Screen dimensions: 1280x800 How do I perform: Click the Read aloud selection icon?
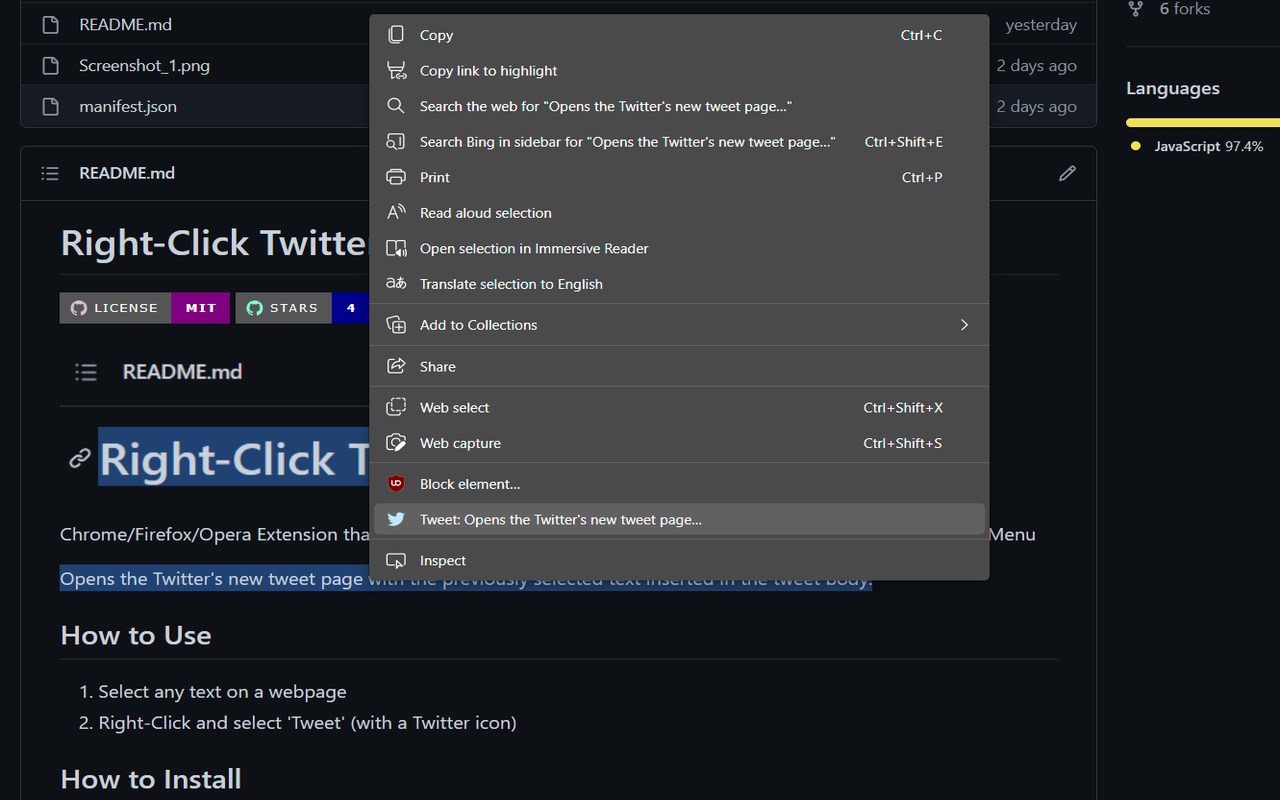(396, 213)
